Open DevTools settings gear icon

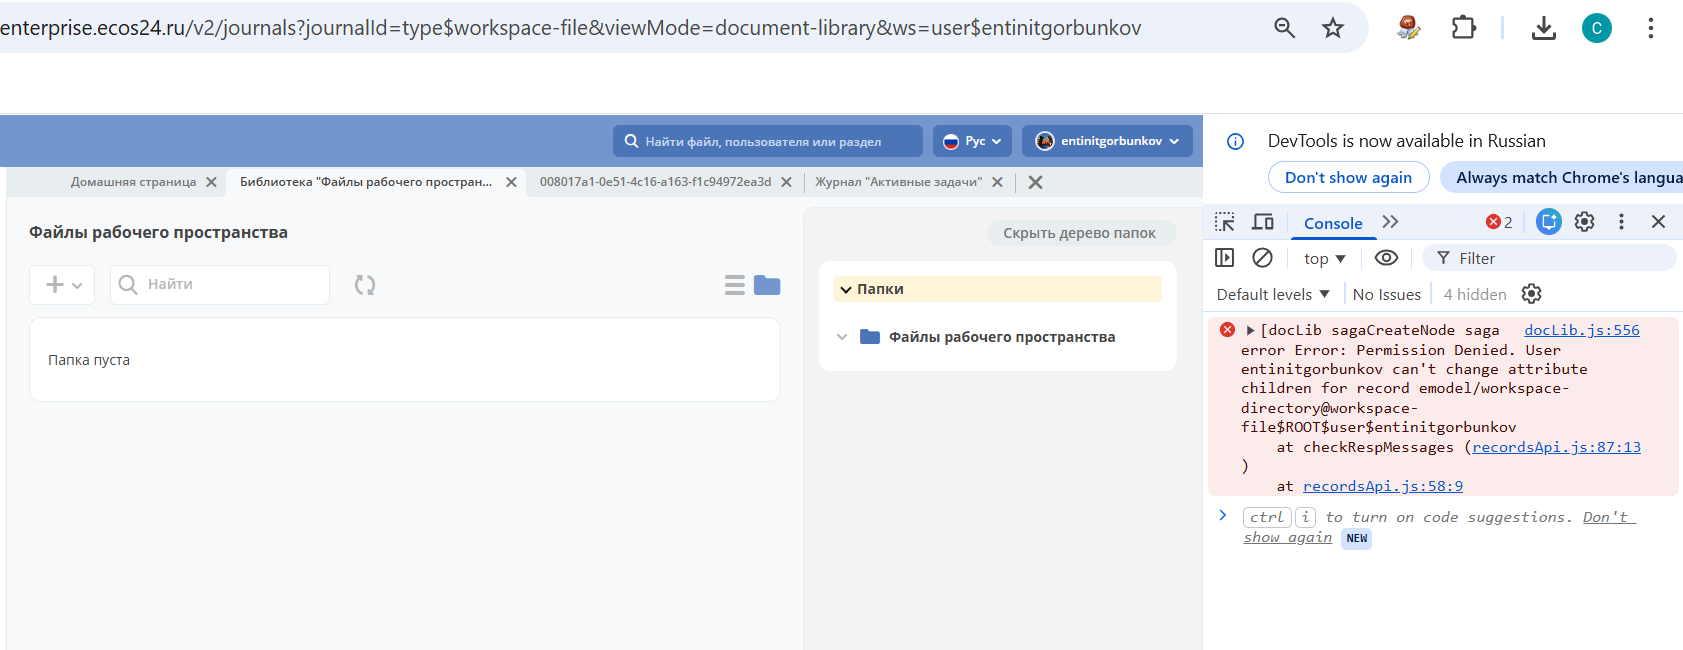[1584, 222]
